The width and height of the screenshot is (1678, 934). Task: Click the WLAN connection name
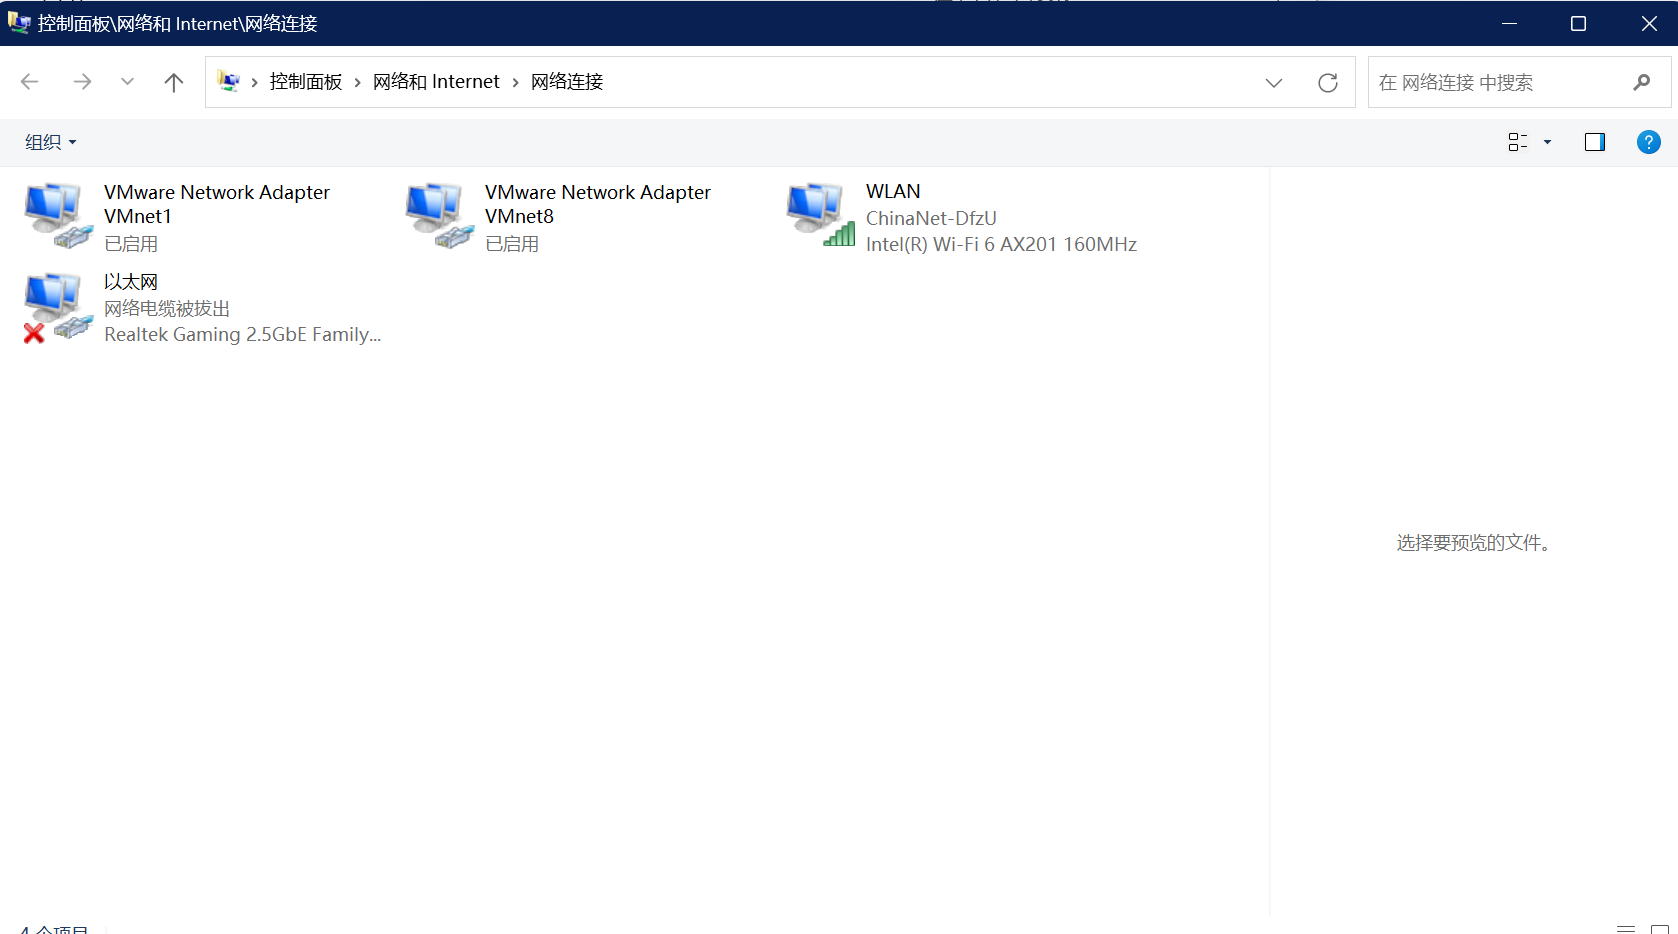tap(893, 191)
